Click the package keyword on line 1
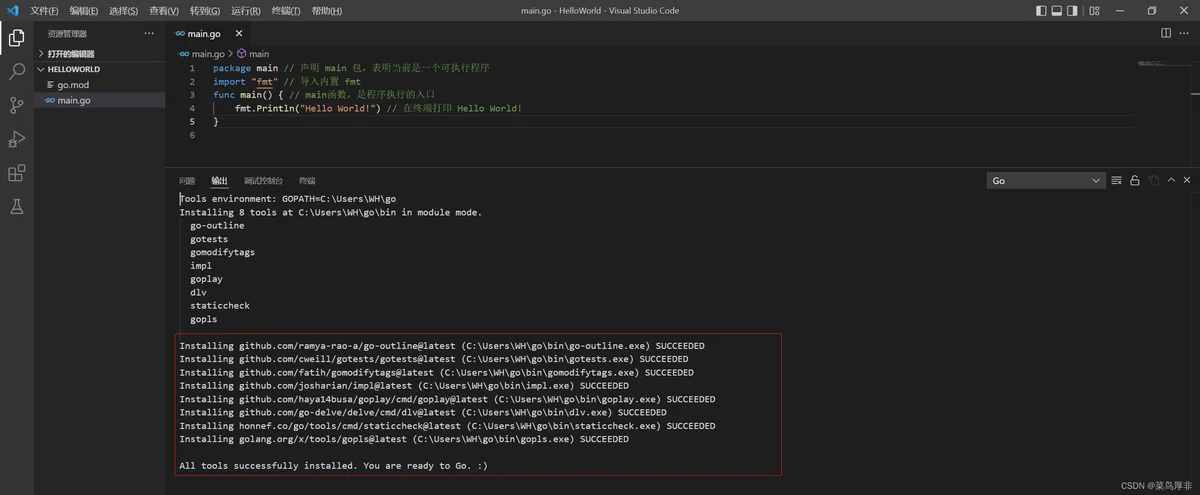 232,68
